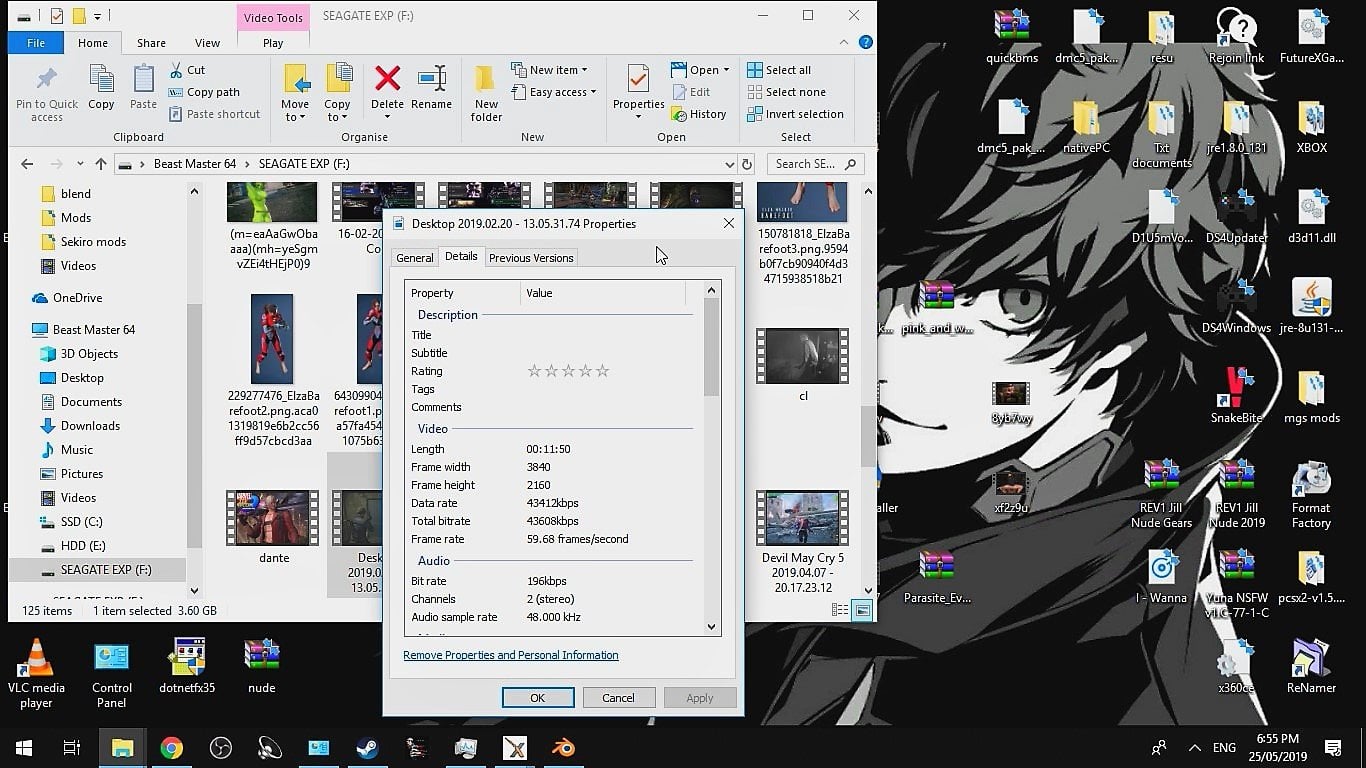1366x768 pixels.
Task: Open the quickbms desktop icon
Action: coord(1012,37)
